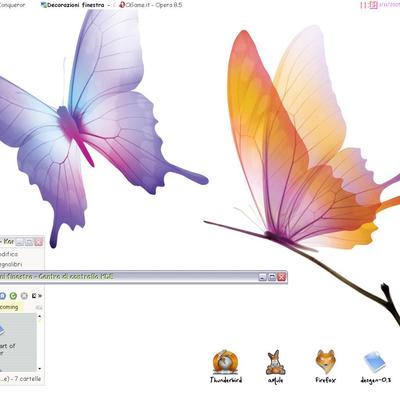The width and height of the screenshot is (400, 400).
Task: Click the grey stop icon in Konqueror toolbar
Action: pyautogui.click(x=24, y=296)
